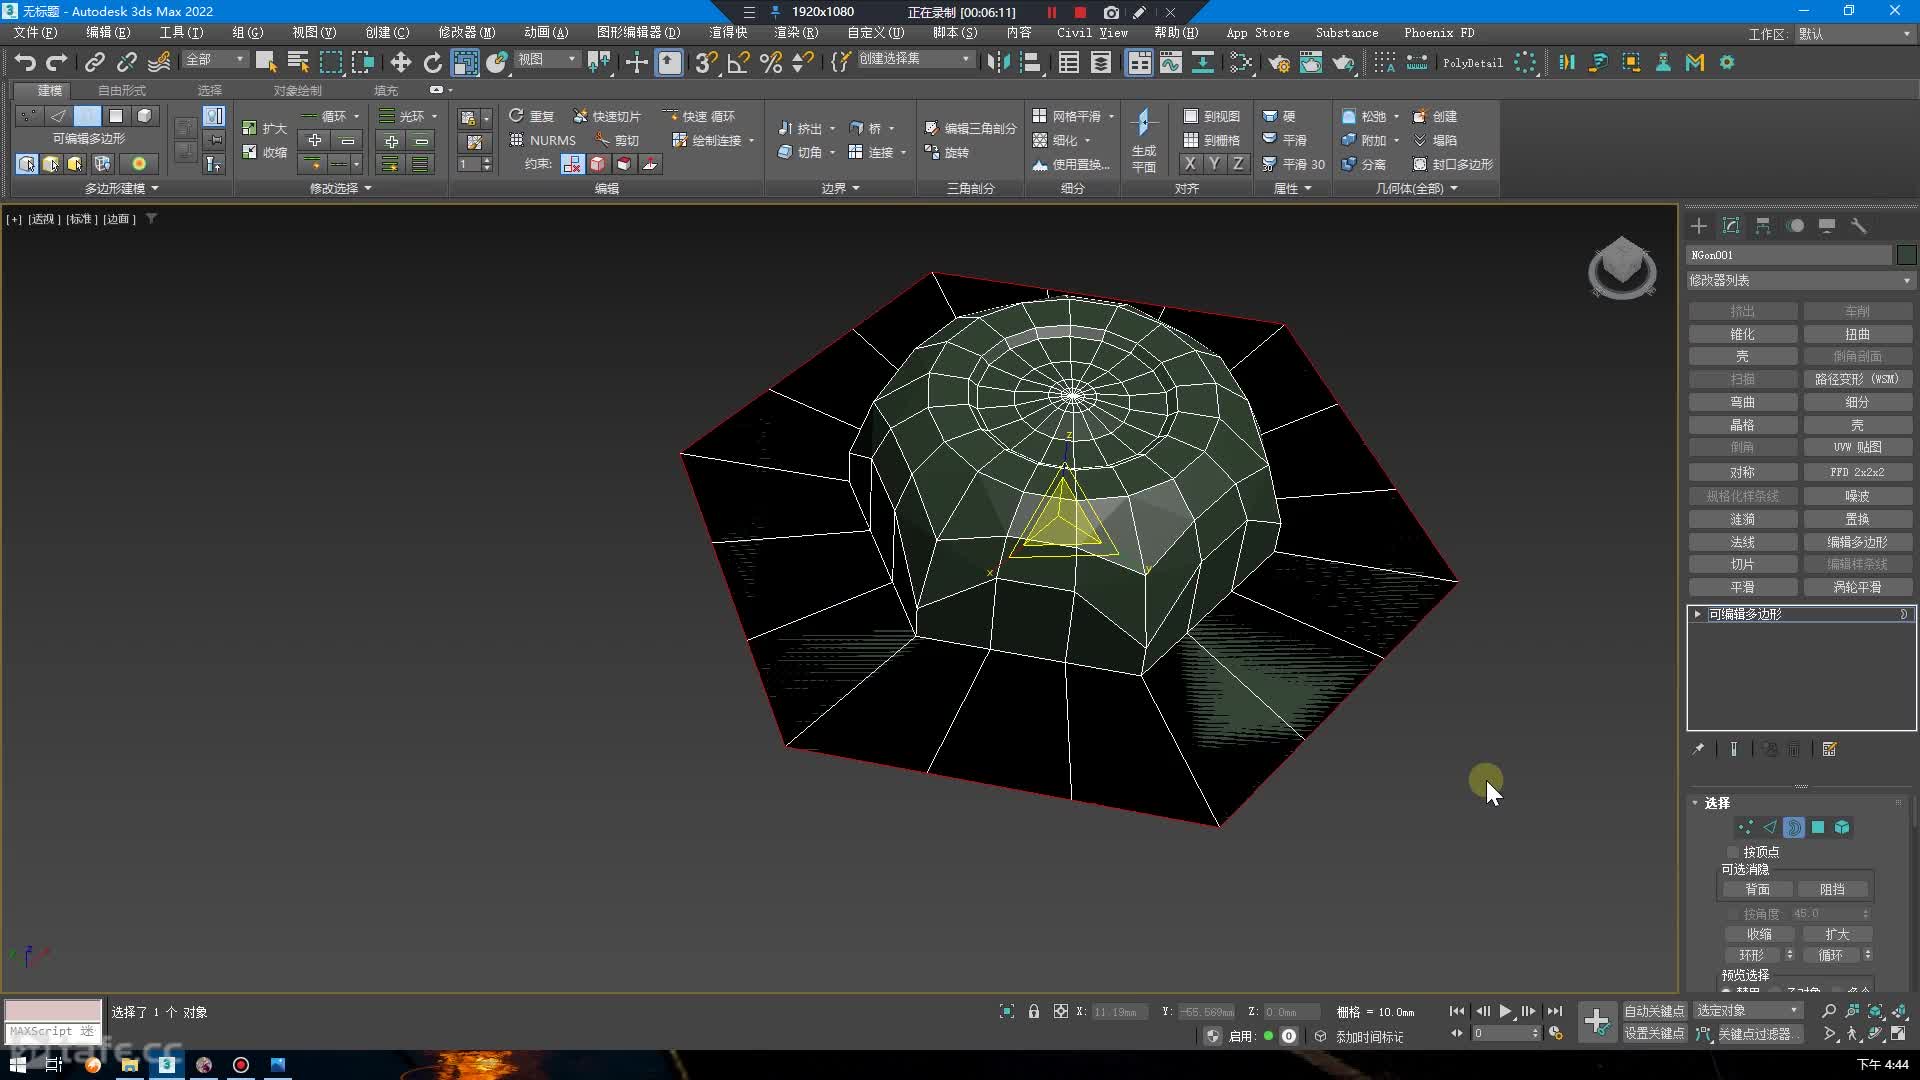This screenshot has height=1080, width=1920.
Task: Click the Undo arrow icon
Action: pos(25,62)
